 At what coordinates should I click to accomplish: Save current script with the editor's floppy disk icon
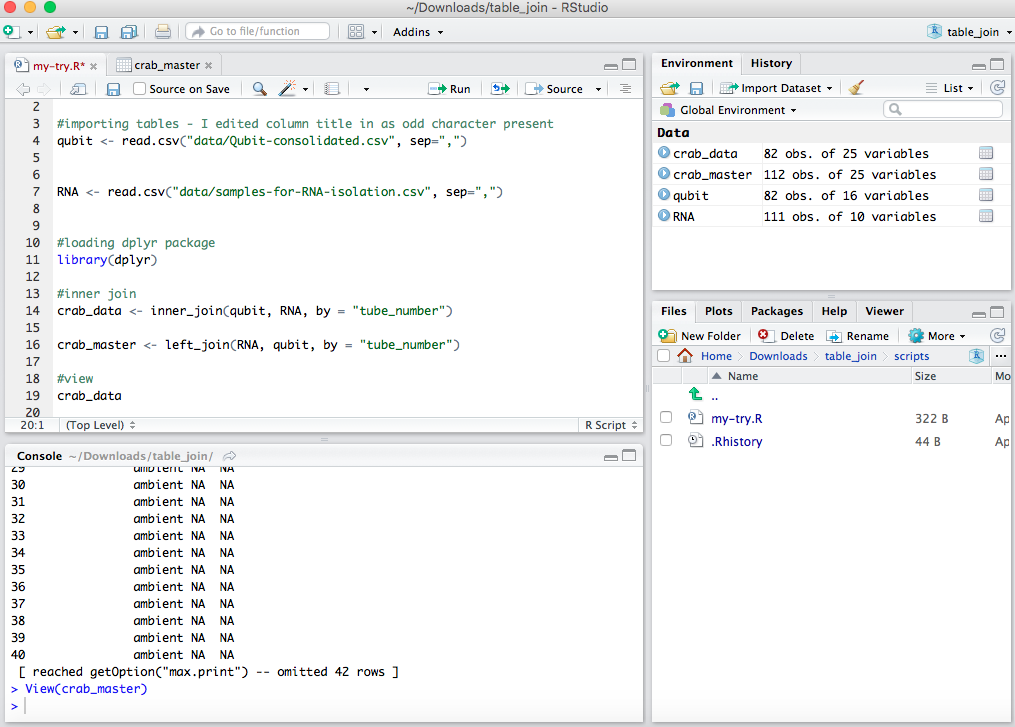click(x=113, y=89)
